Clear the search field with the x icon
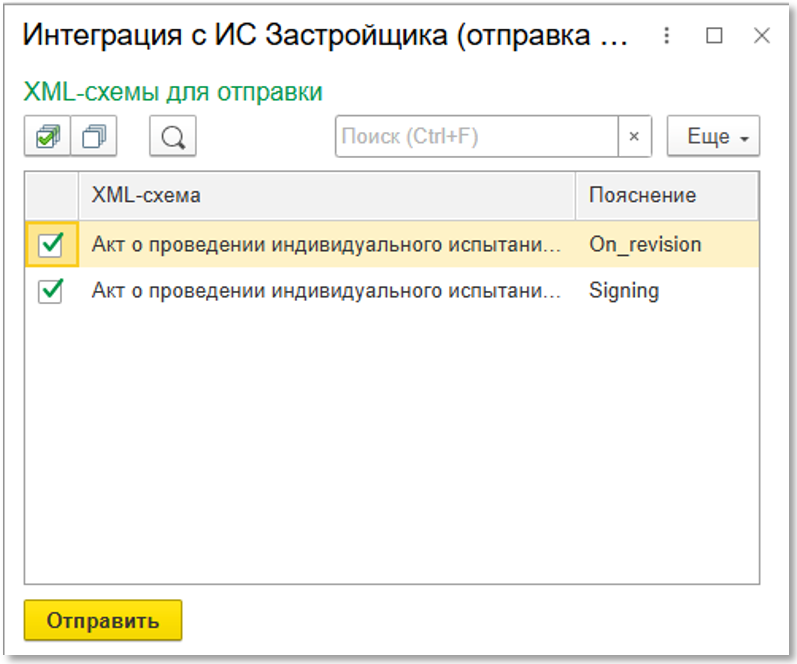Viewport: 797px width, 664px height. 634,137
